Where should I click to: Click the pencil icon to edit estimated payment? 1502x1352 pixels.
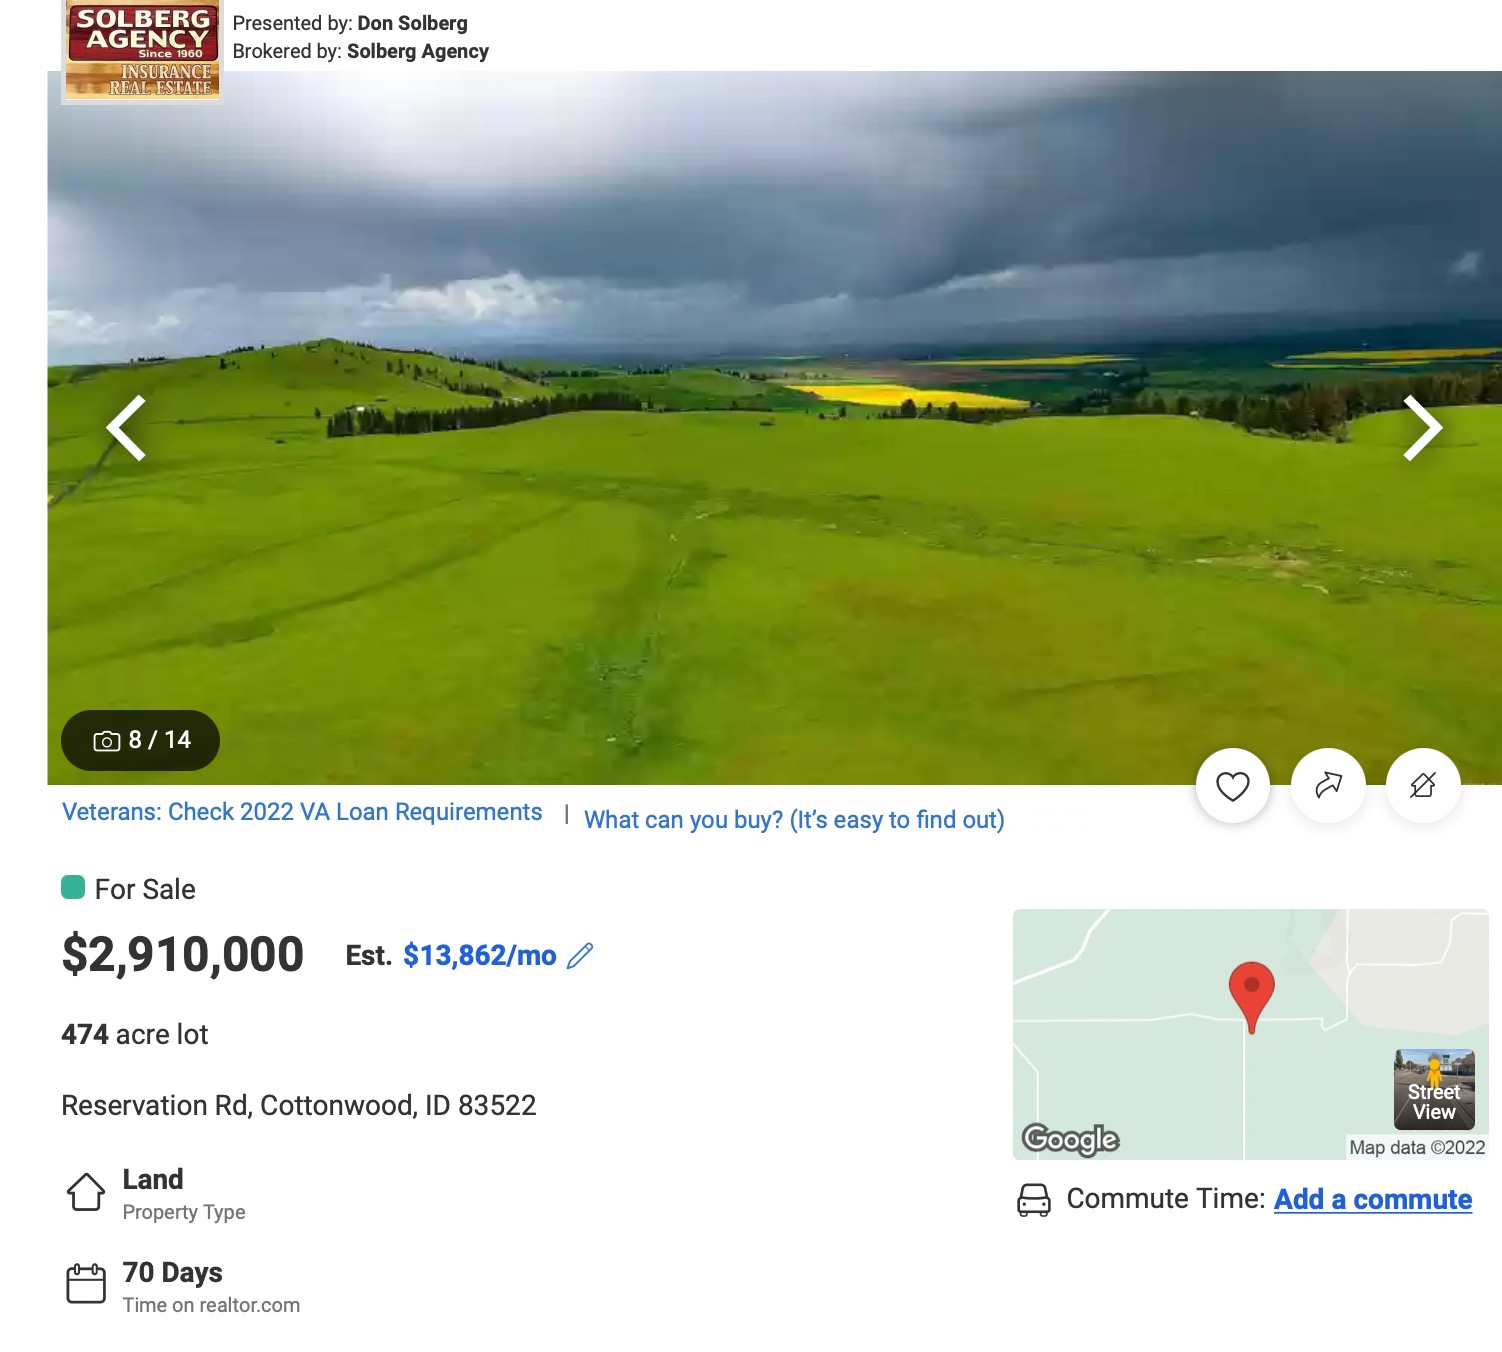tap(580, 956)
